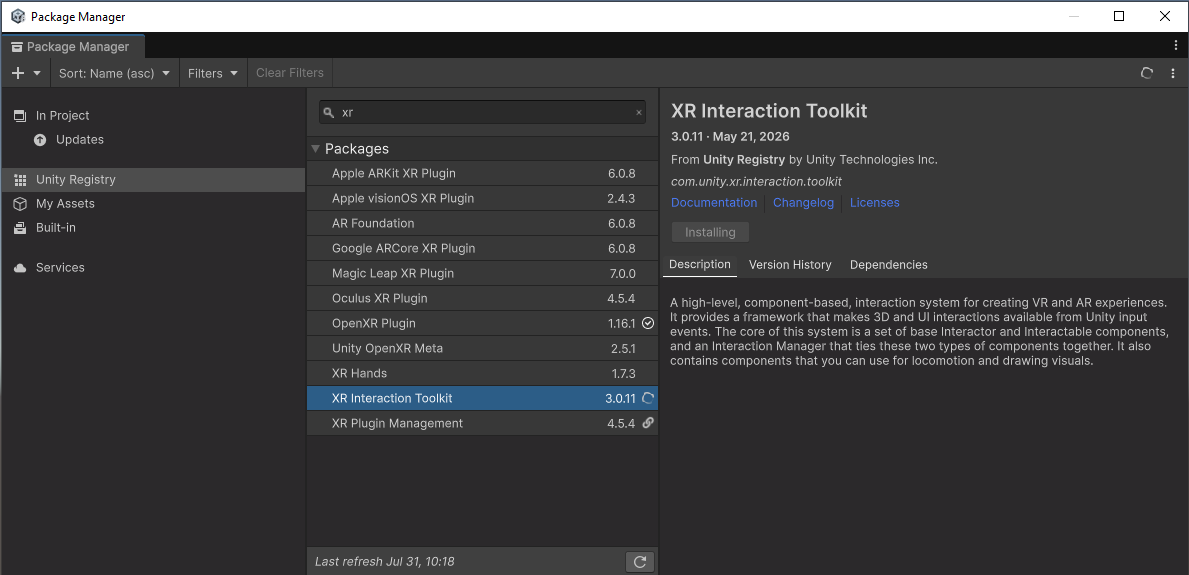
Task: Click the My Assets cube icon
Action: click(x=20, y=204)
